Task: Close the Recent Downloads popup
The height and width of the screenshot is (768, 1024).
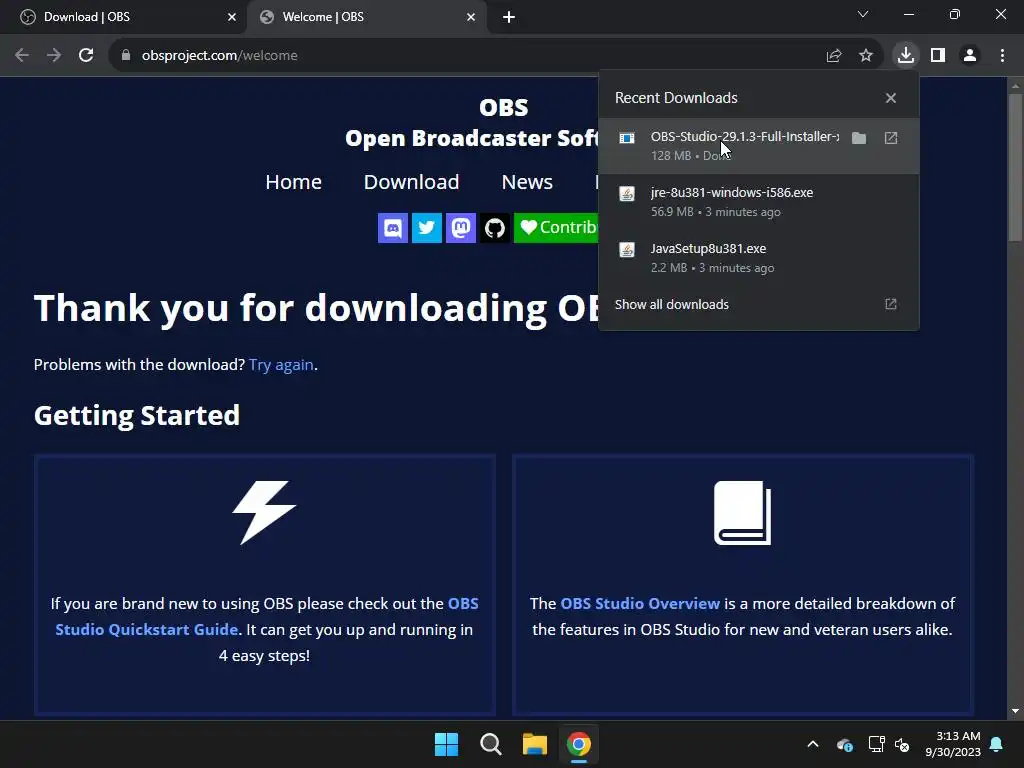Action: [891, 98]
